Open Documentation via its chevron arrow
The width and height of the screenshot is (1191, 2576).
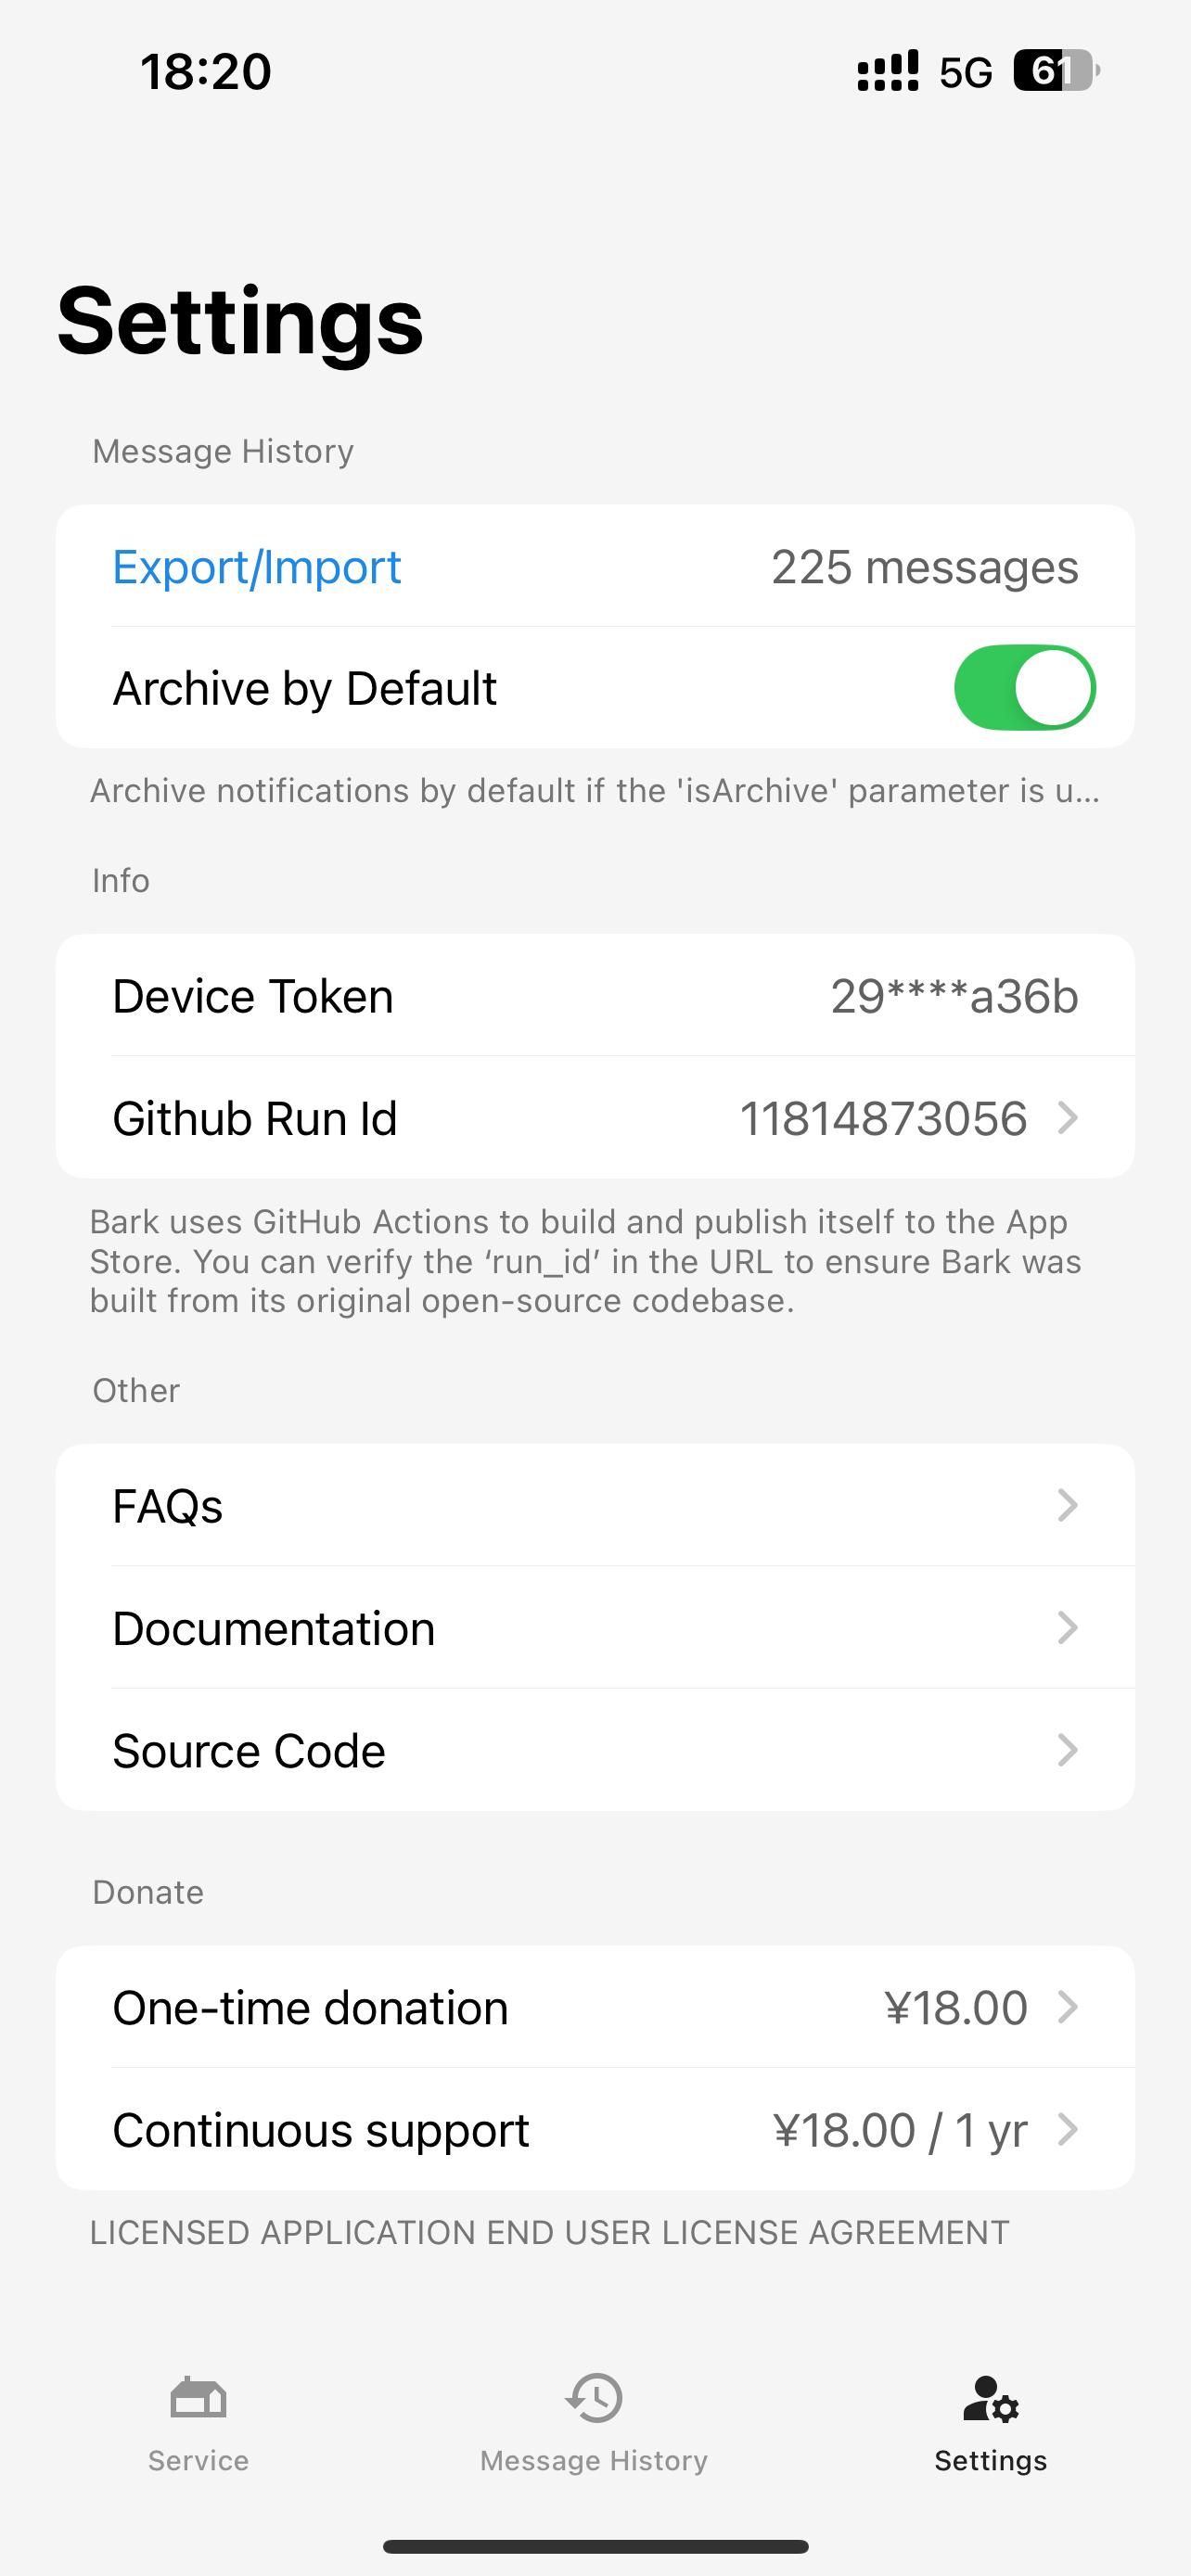click(1067, 1628)
